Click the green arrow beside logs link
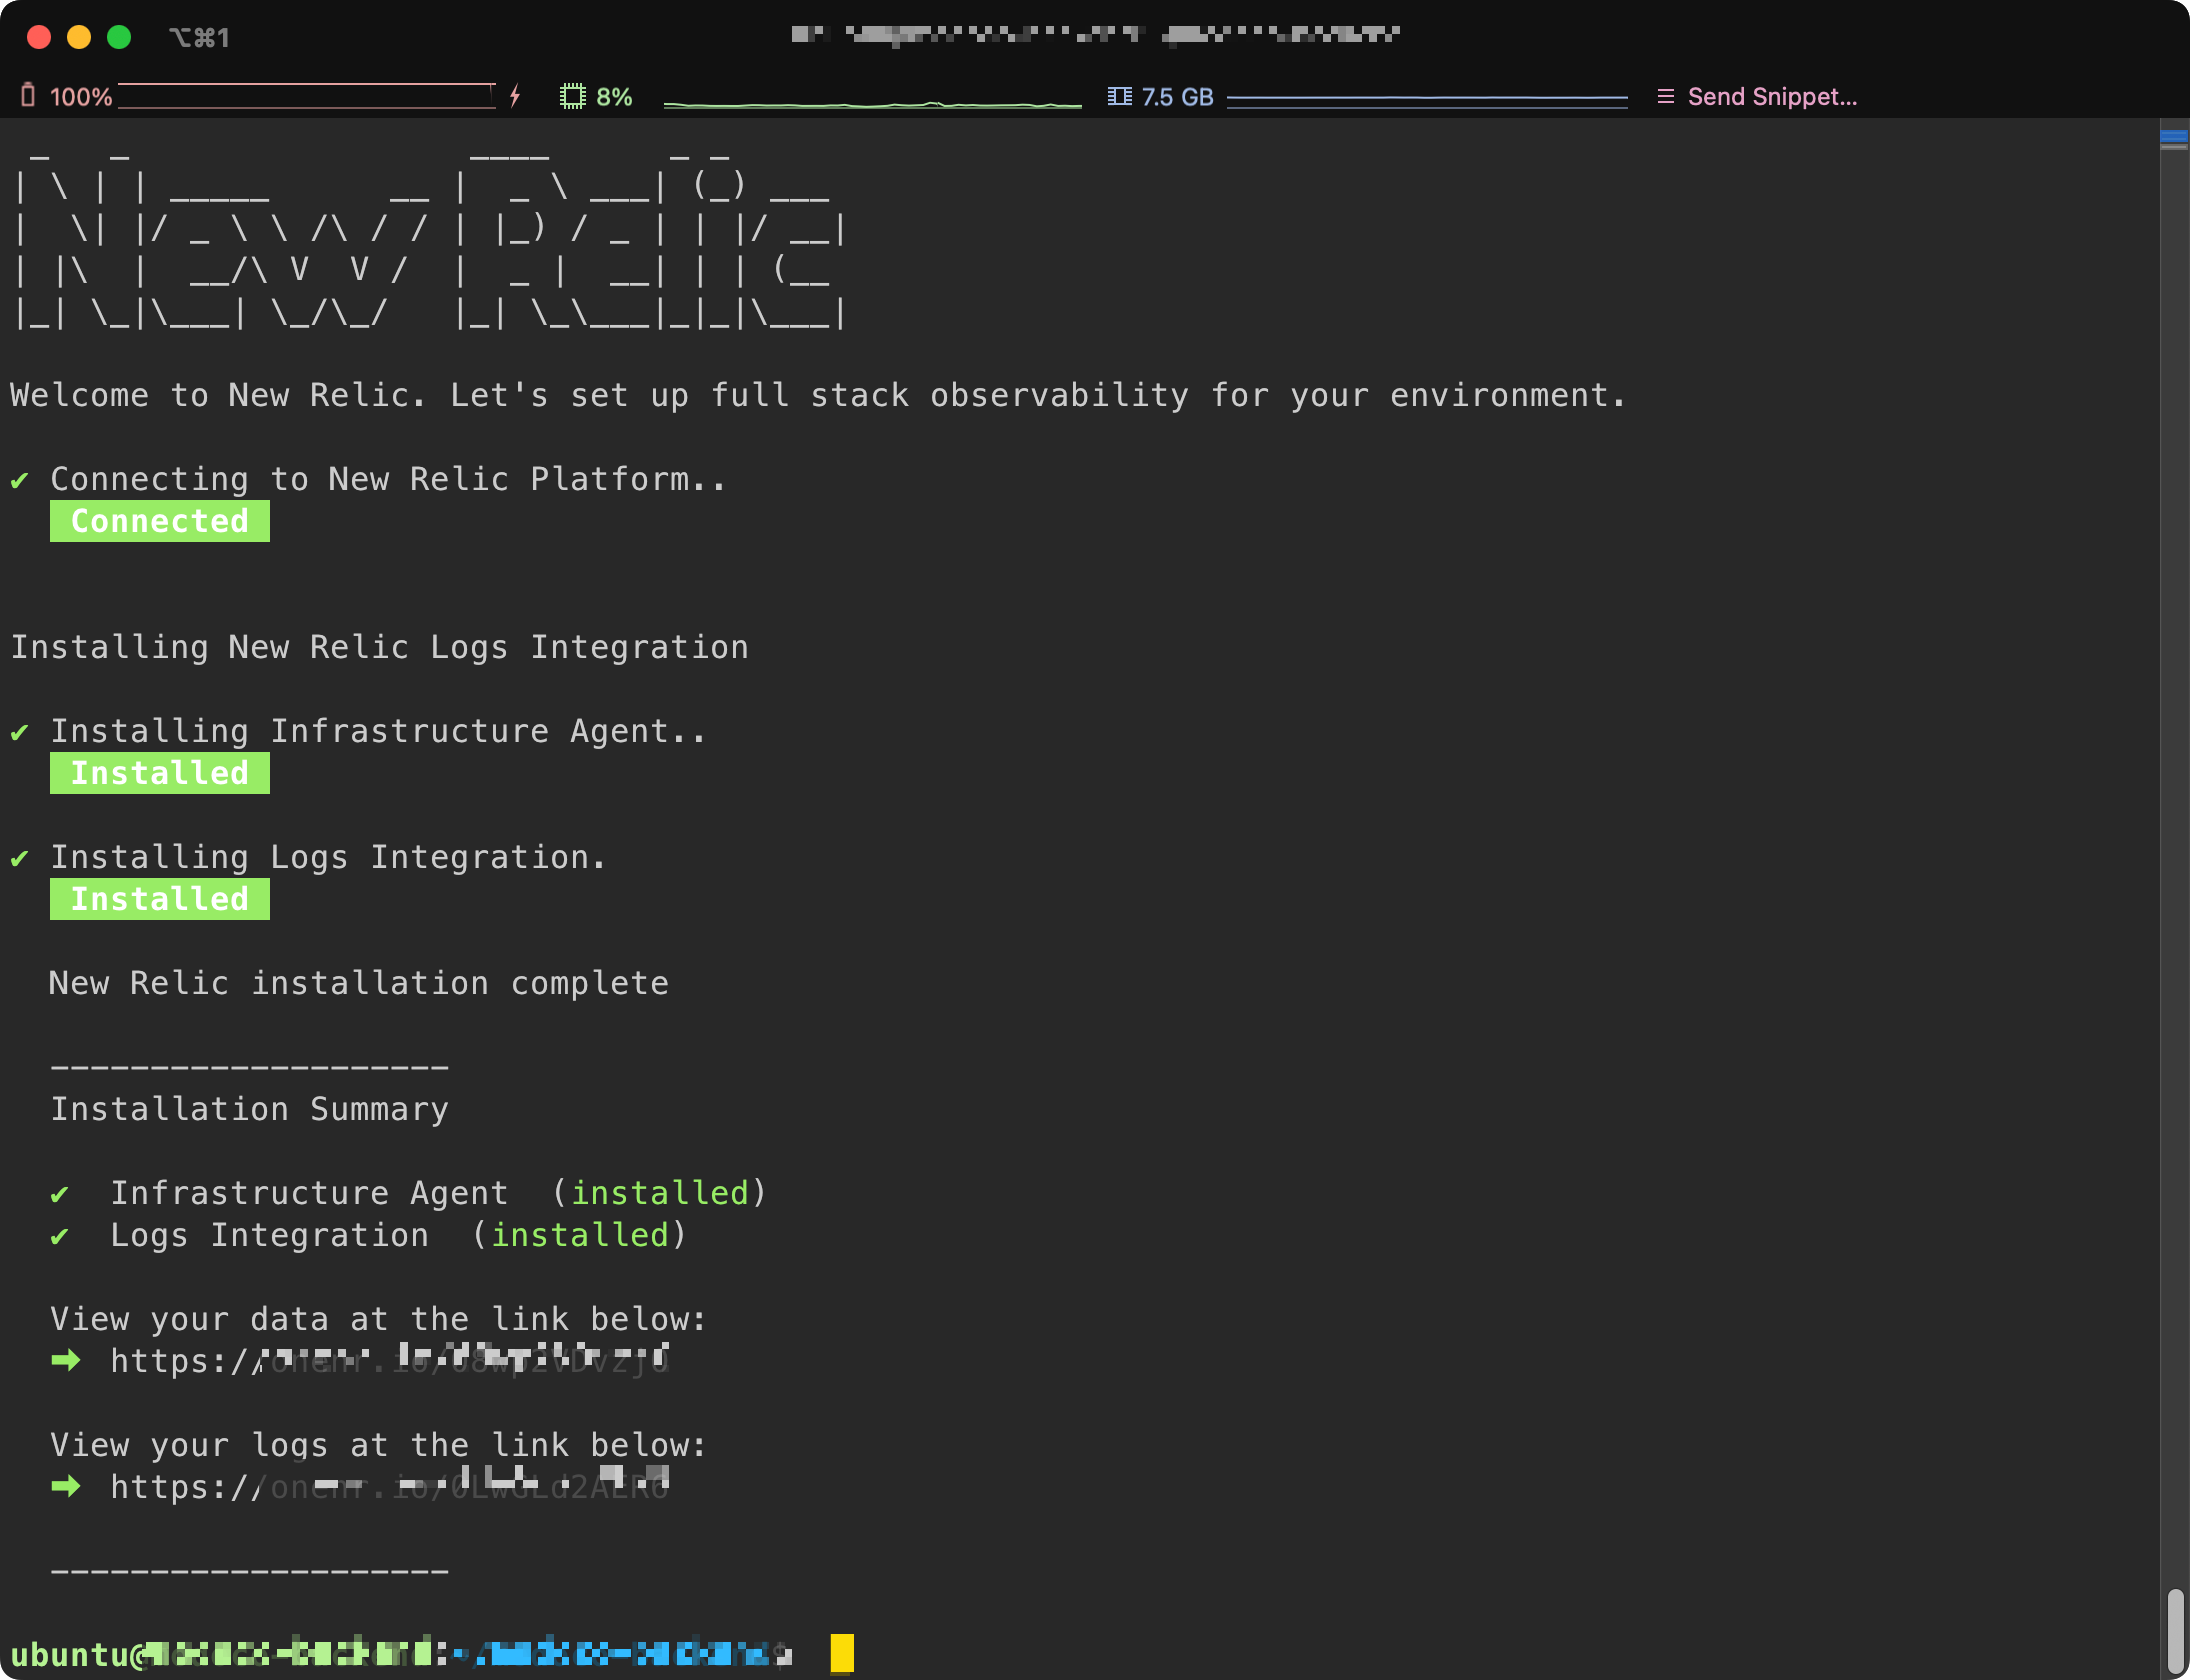Image resolution: width=2190 pixels, height=1680 pixels. 66,1486
